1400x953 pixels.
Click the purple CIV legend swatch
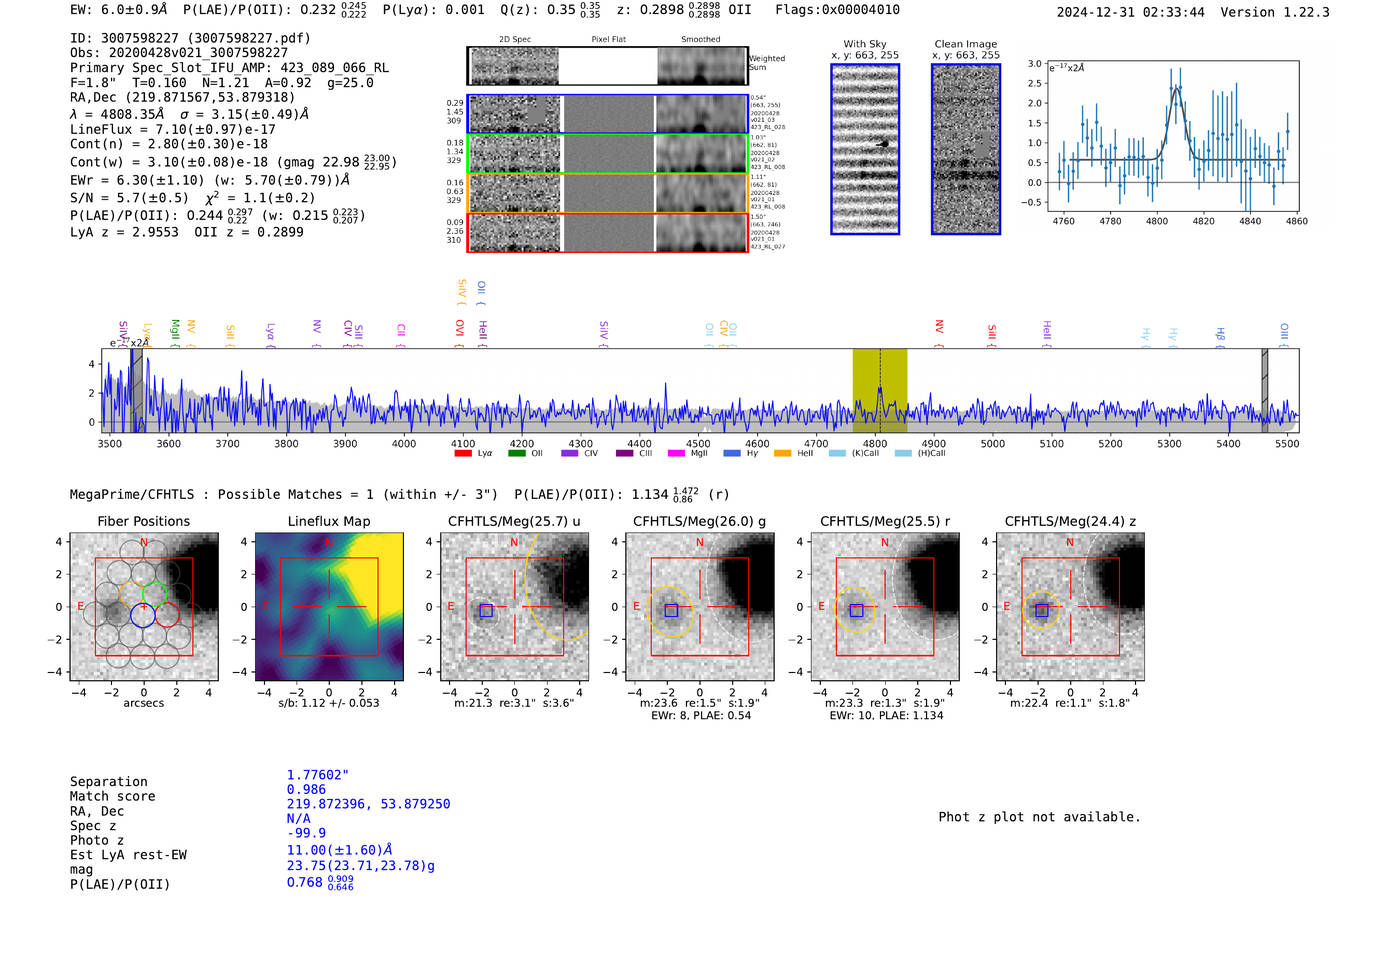click(570, 453)
